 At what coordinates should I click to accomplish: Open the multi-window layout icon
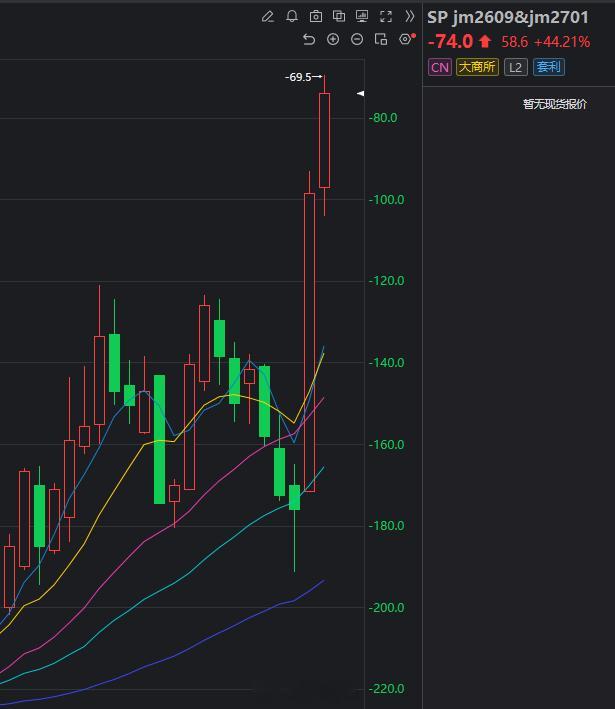click(381, 39)
